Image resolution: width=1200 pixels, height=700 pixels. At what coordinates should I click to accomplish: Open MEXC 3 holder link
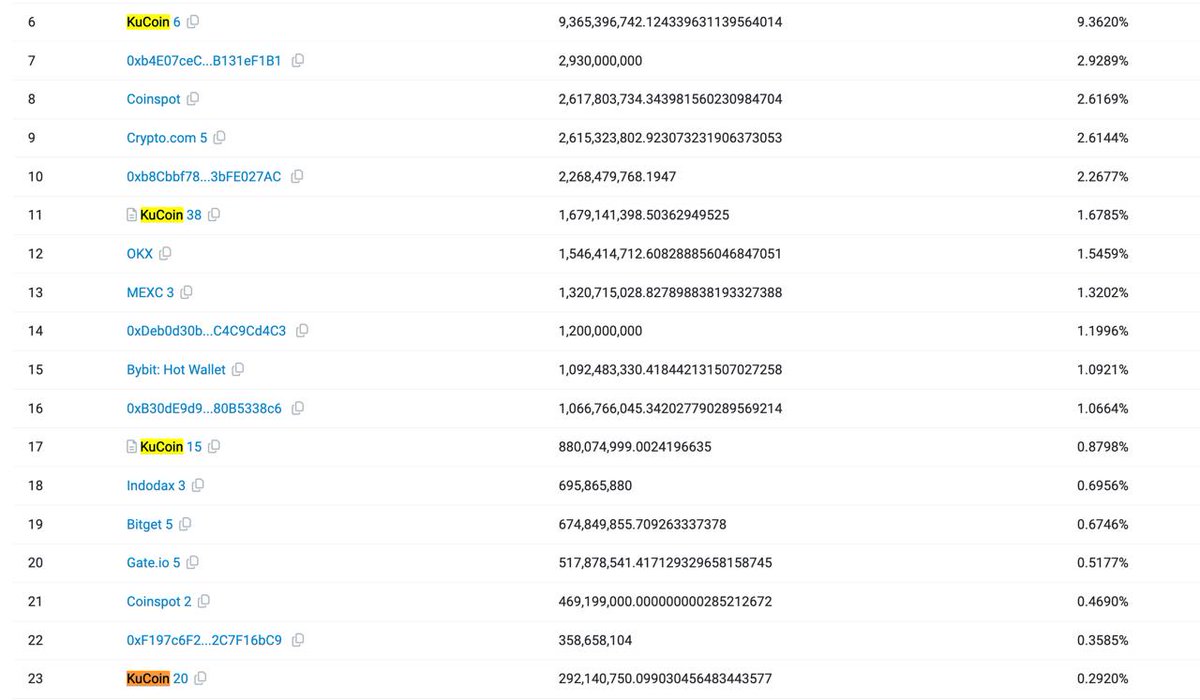click(150, 293)
